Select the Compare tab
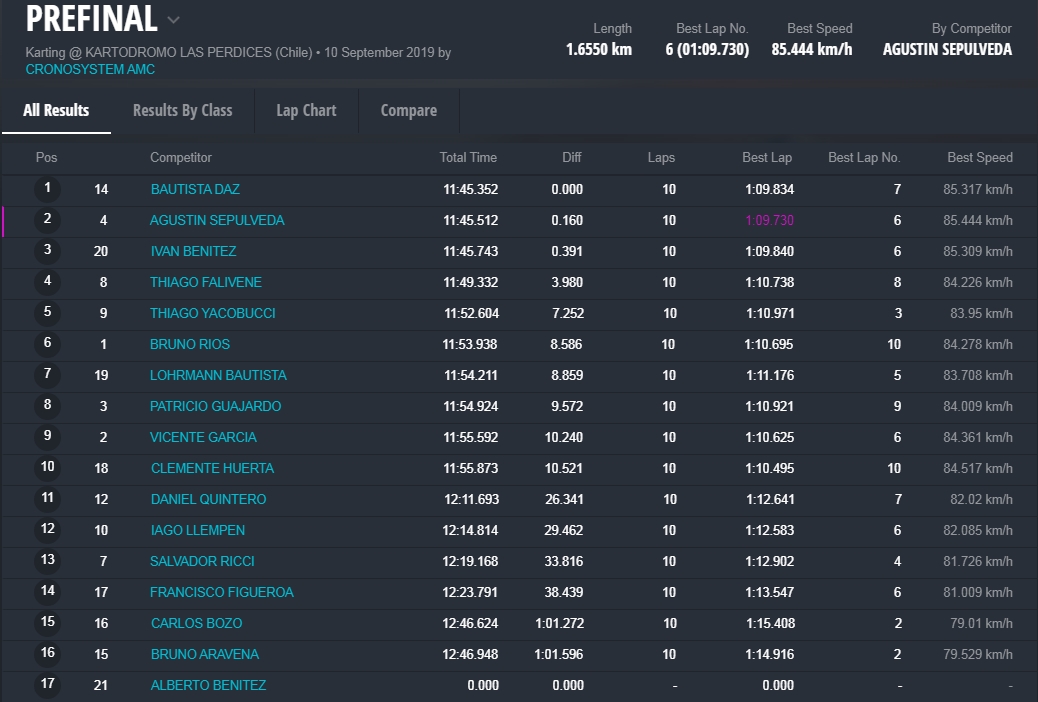 click(x=408, y=110)
